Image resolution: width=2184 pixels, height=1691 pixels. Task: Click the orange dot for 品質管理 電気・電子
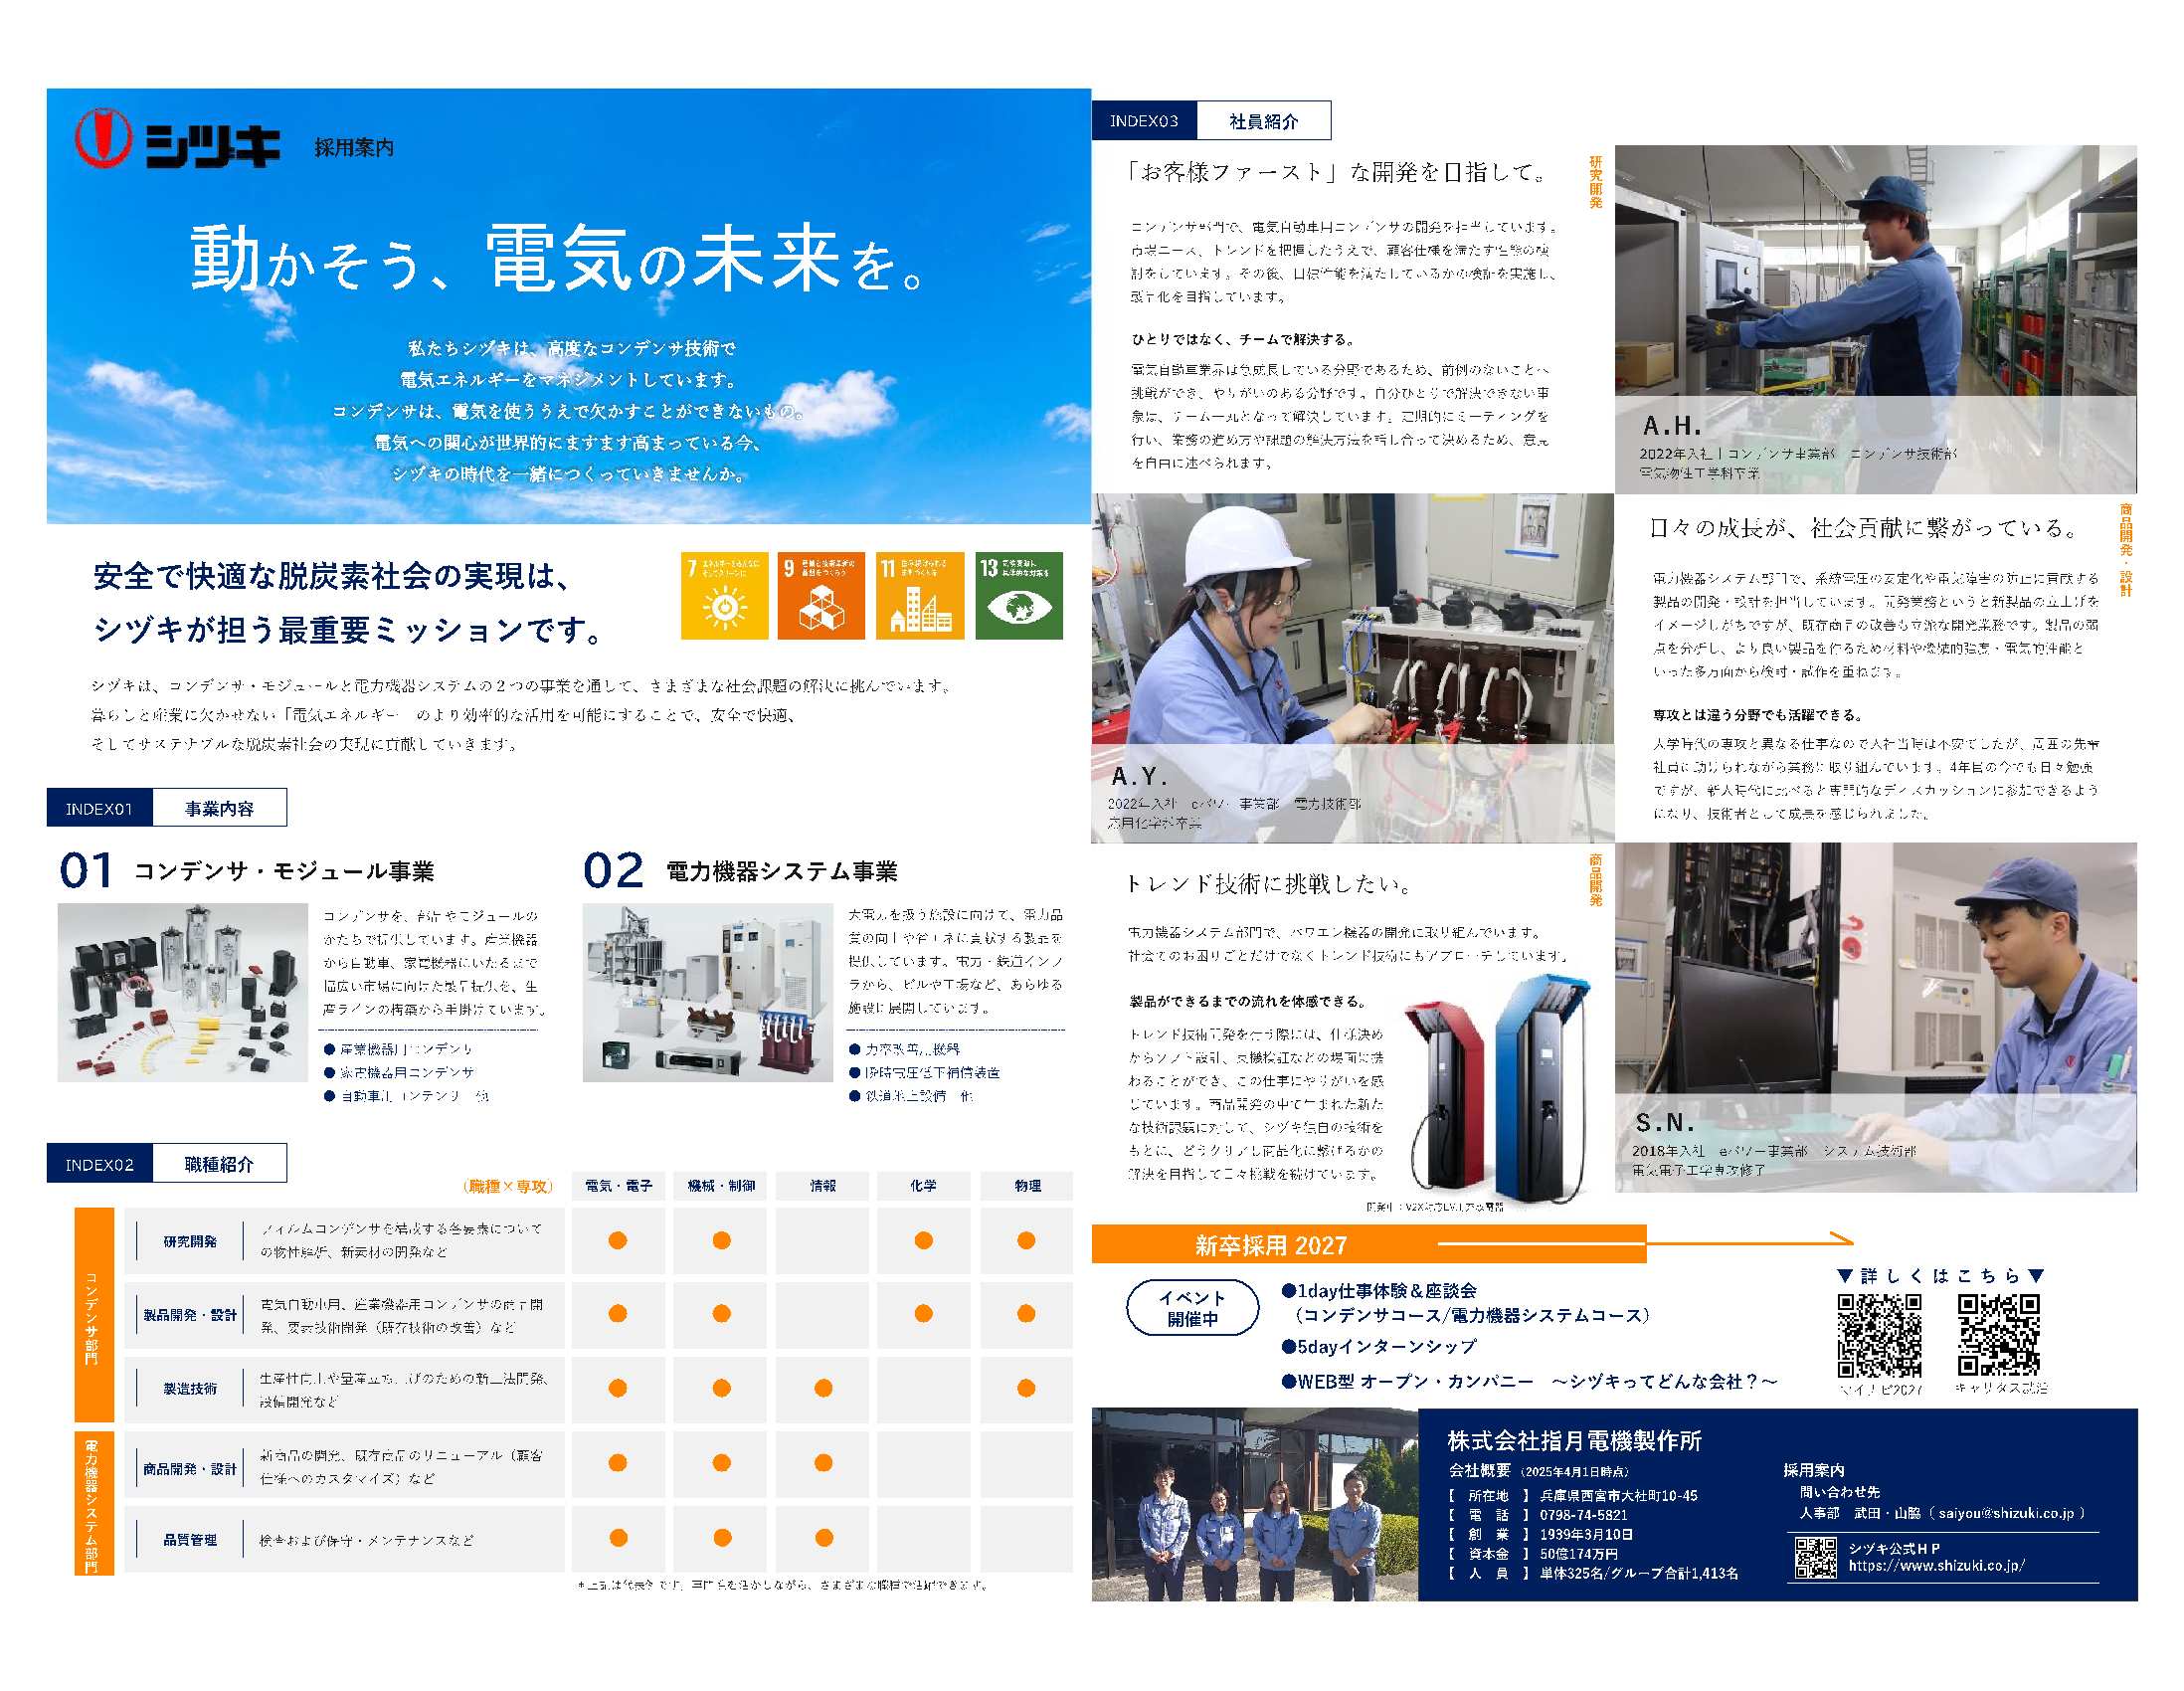[618, 1538]
